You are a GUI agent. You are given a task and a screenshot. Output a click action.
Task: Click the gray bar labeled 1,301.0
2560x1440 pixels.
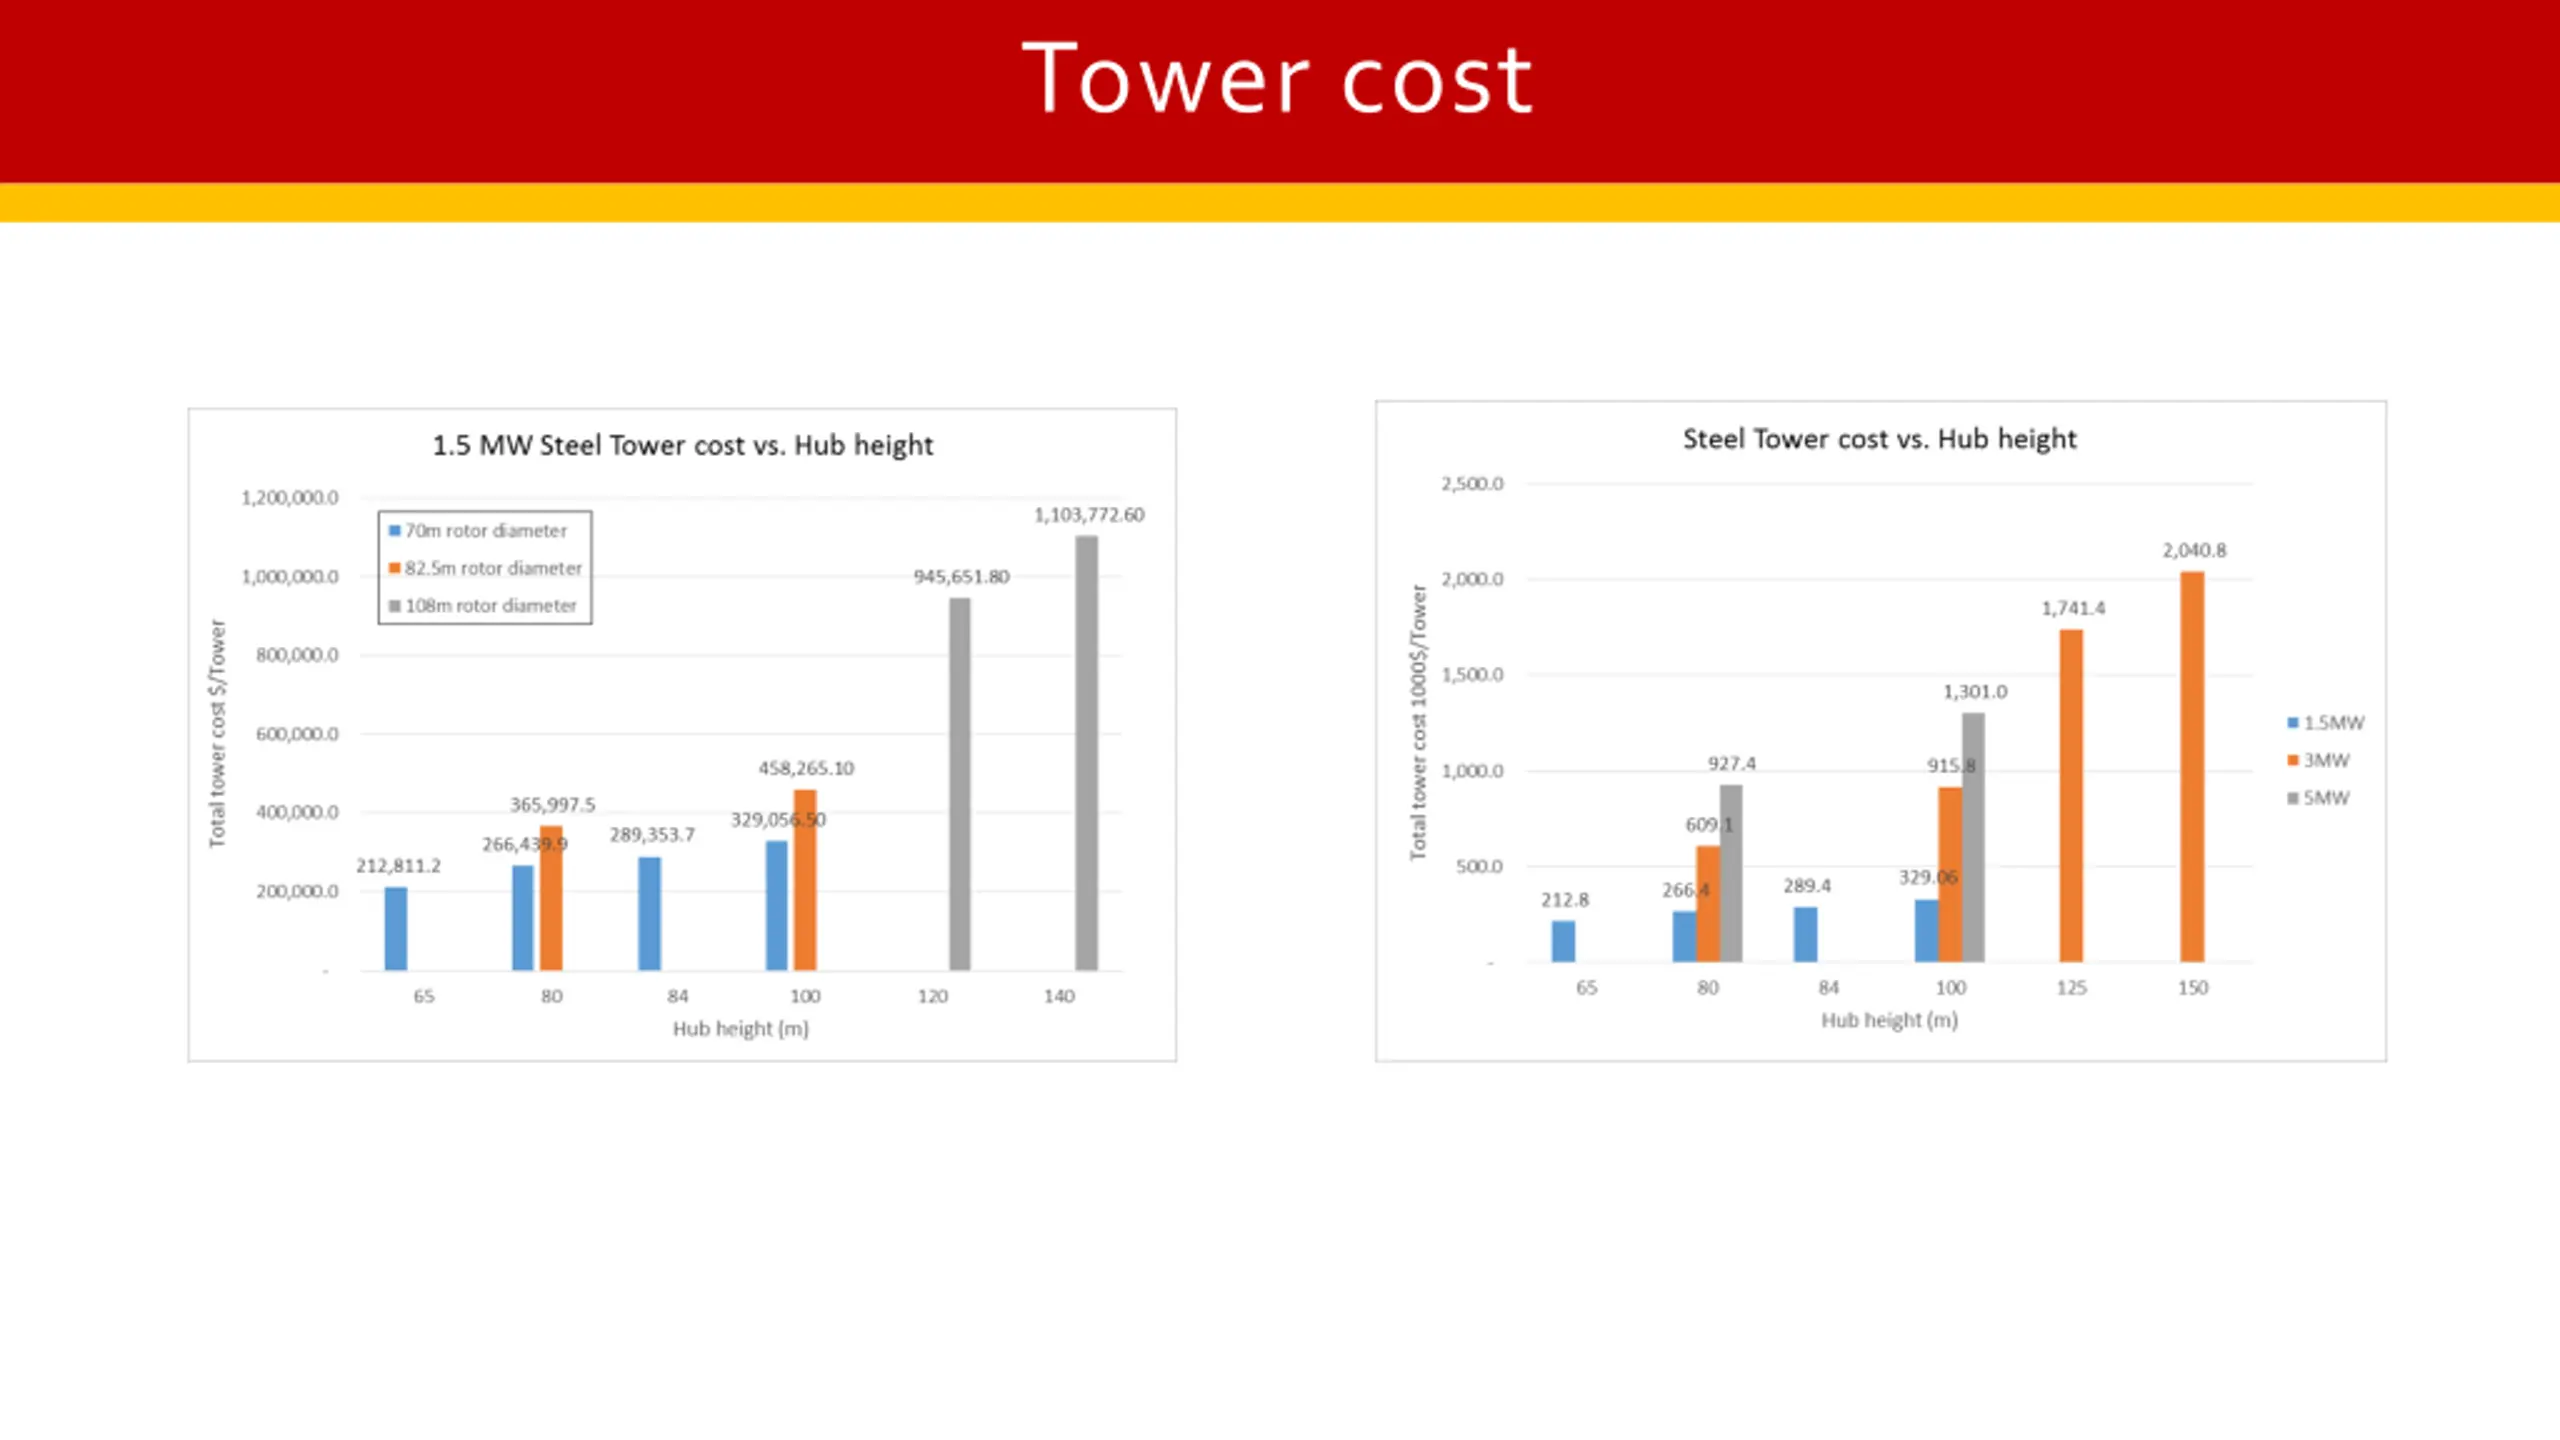pos(1973,836)
